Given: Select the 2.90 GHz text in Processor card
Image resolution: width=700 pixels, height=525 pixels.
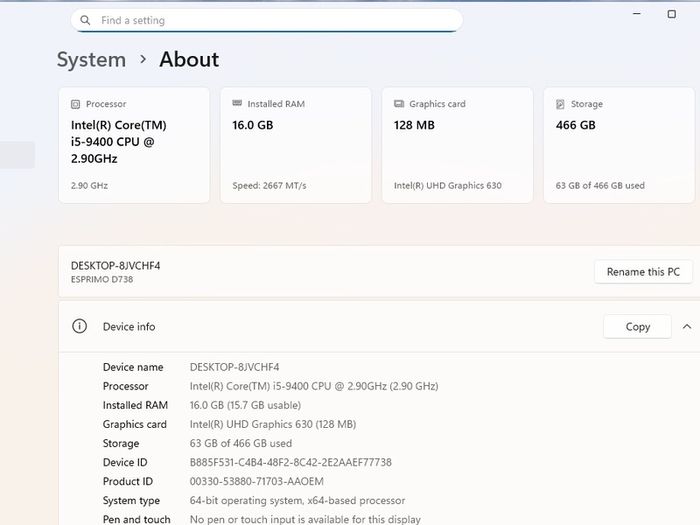Looking at the screenshot, I should point(89,186).
